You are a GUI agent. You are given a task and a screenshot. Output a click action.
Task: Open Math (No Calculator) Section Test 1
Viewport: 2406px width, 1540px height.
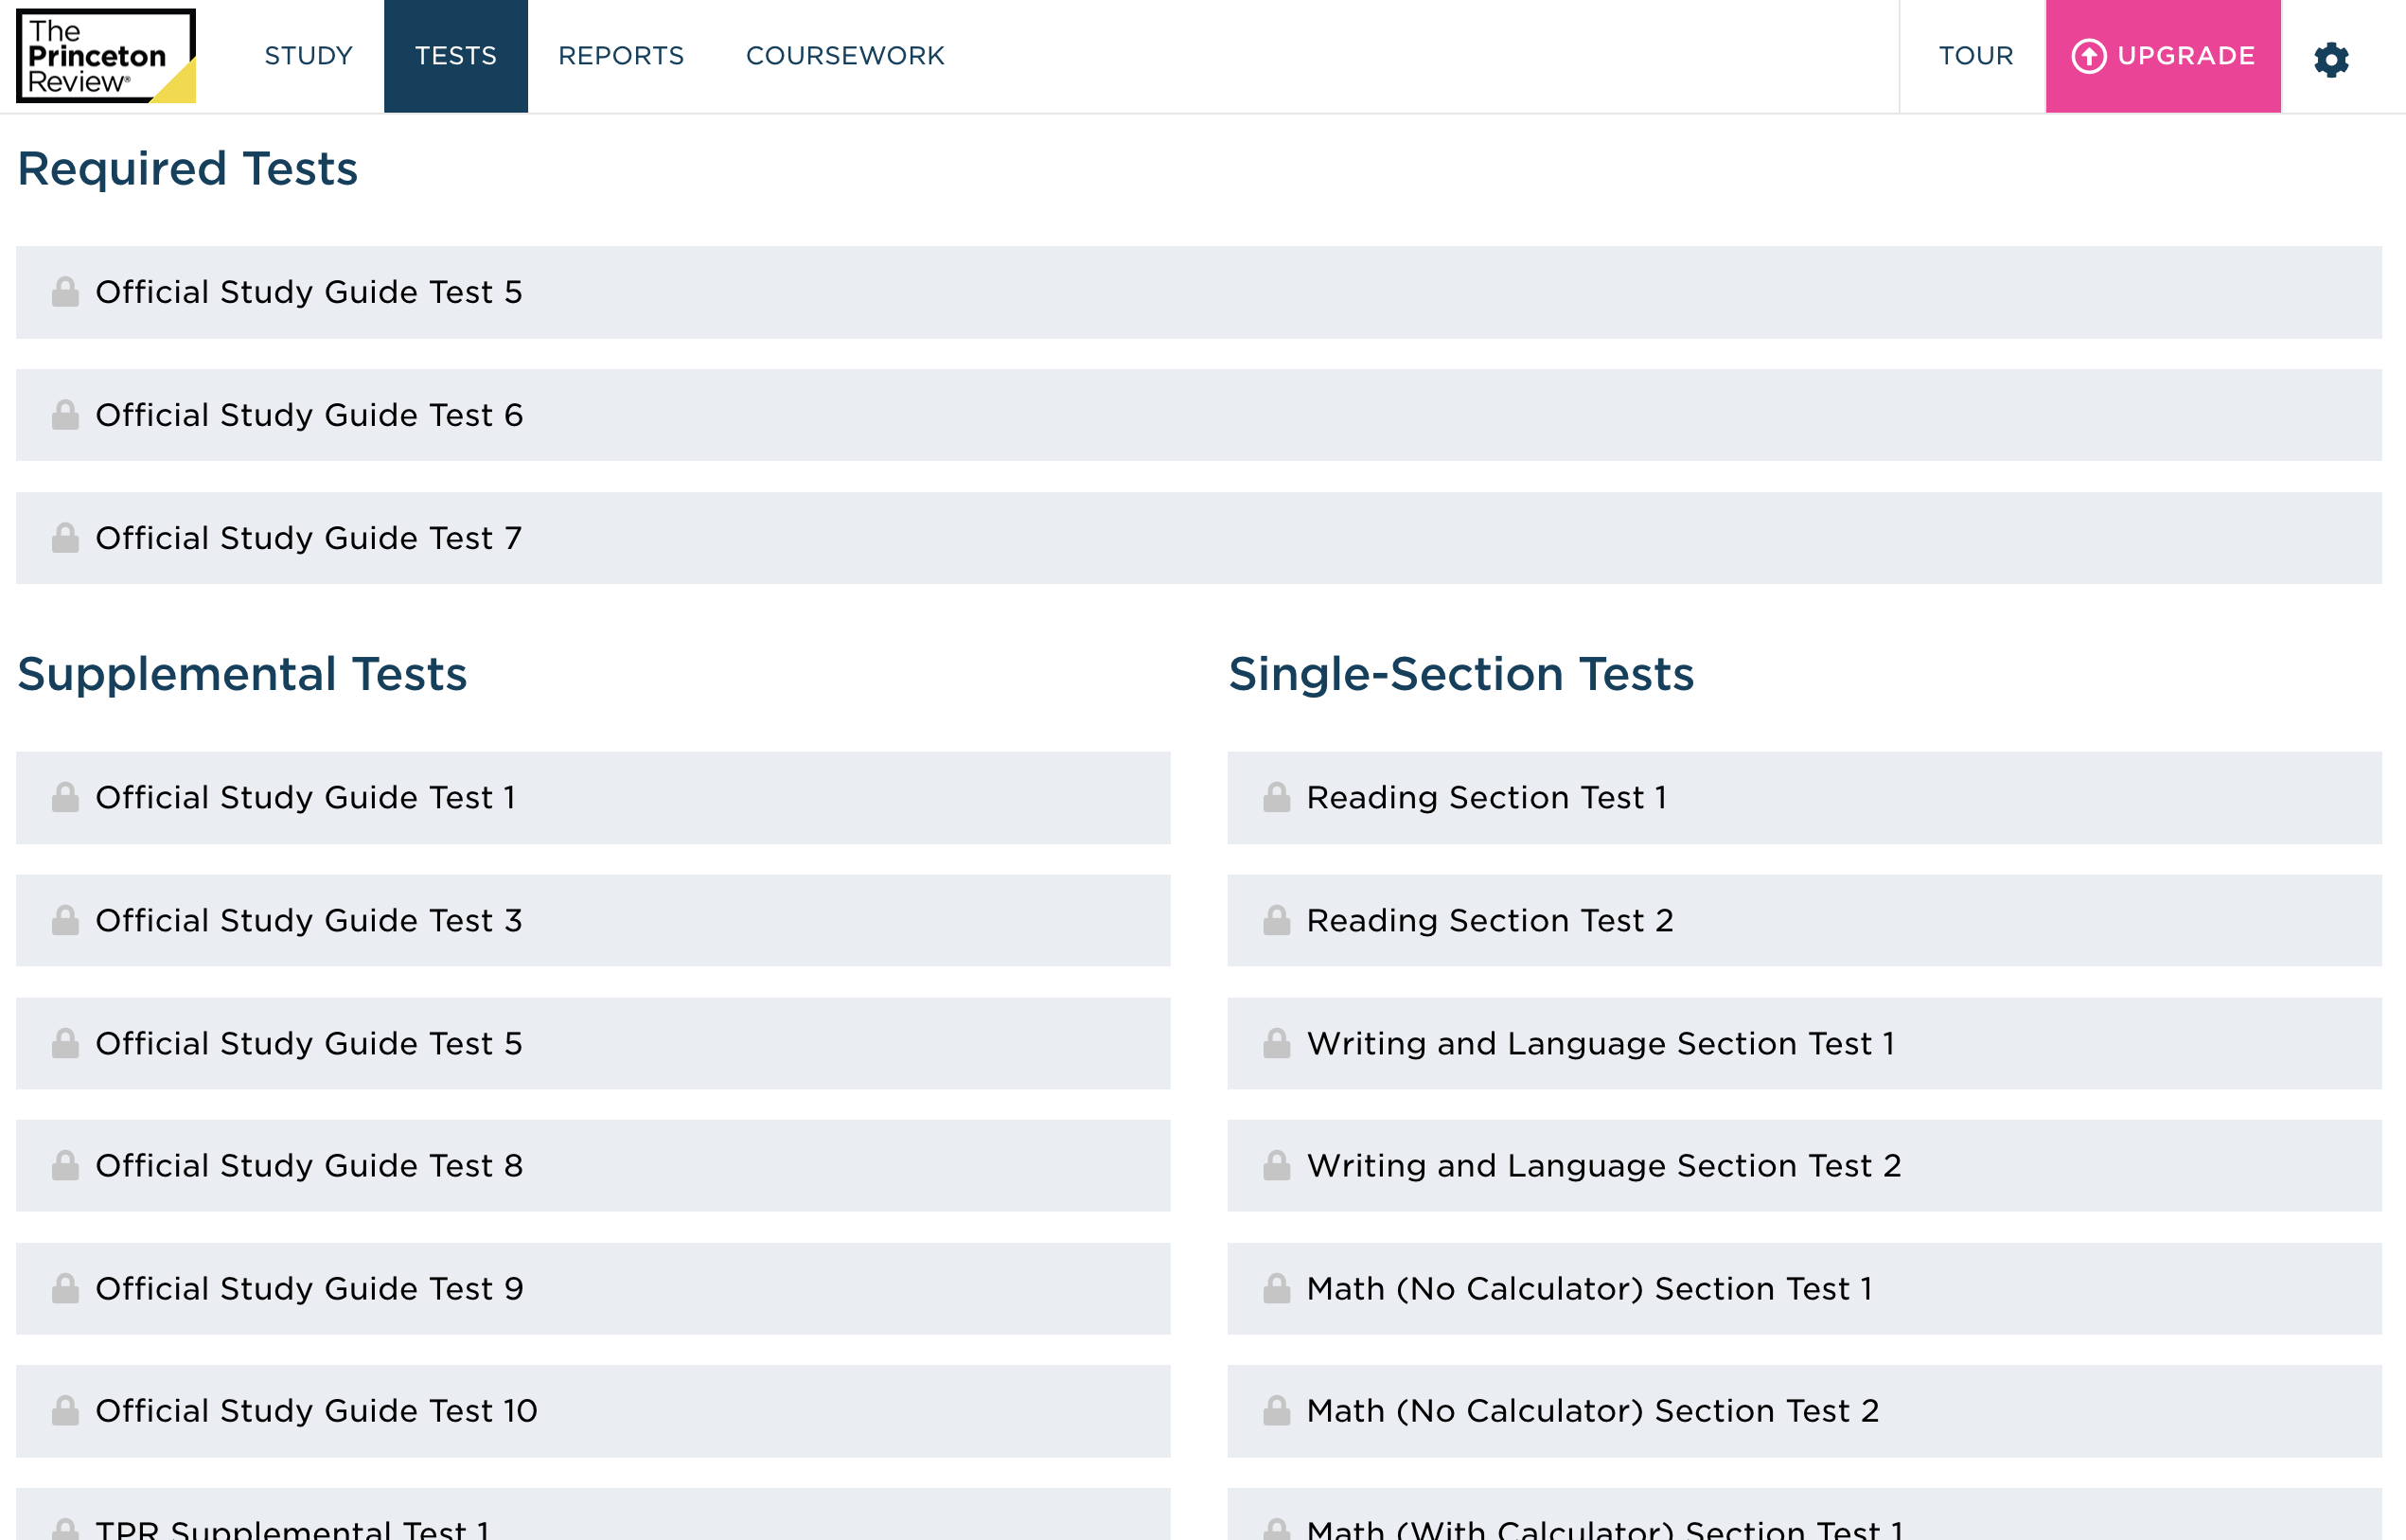point(1589,1289)
